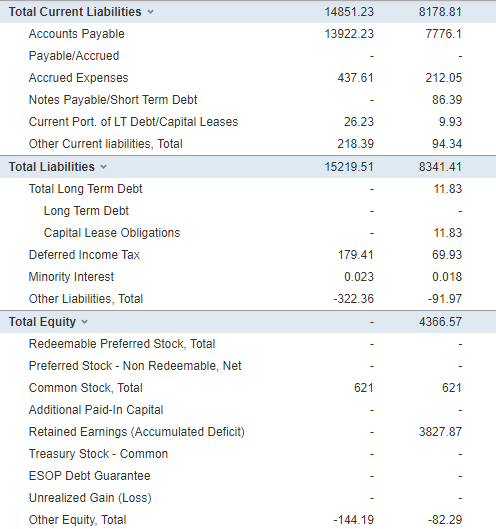Screen dimensions: 496x529
Task: Click Other Current liabilities, Total label
Action: [106, 144]
